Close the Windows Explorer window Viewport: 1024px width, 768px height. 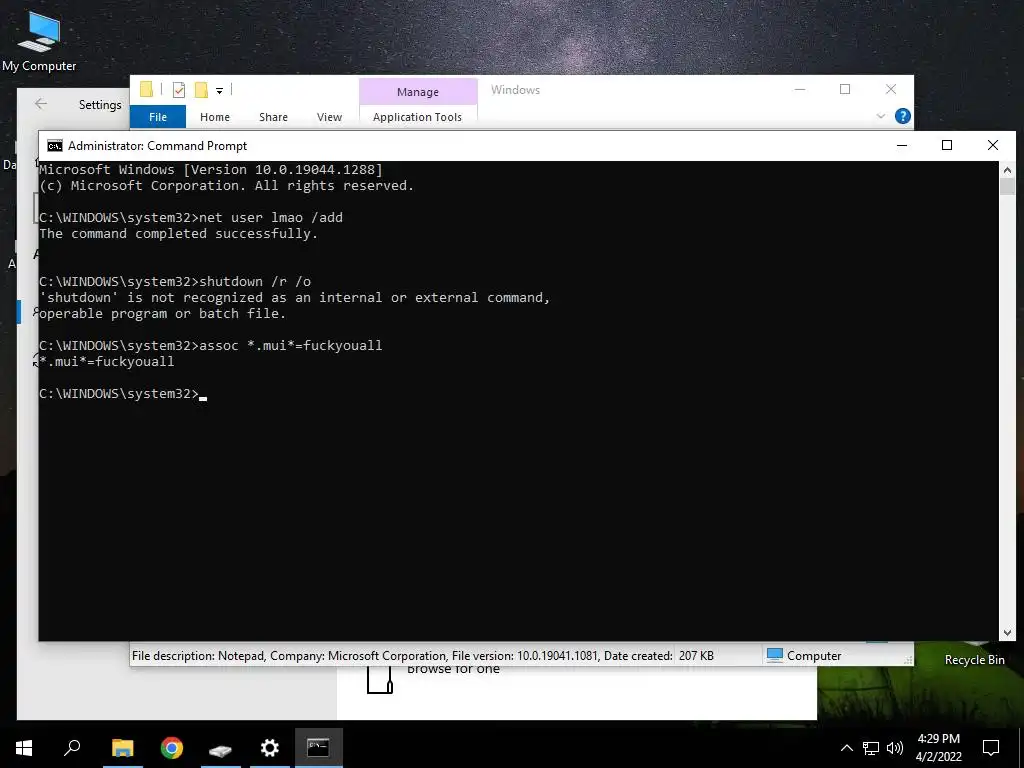pyautogui.click(x=891, y=89)
